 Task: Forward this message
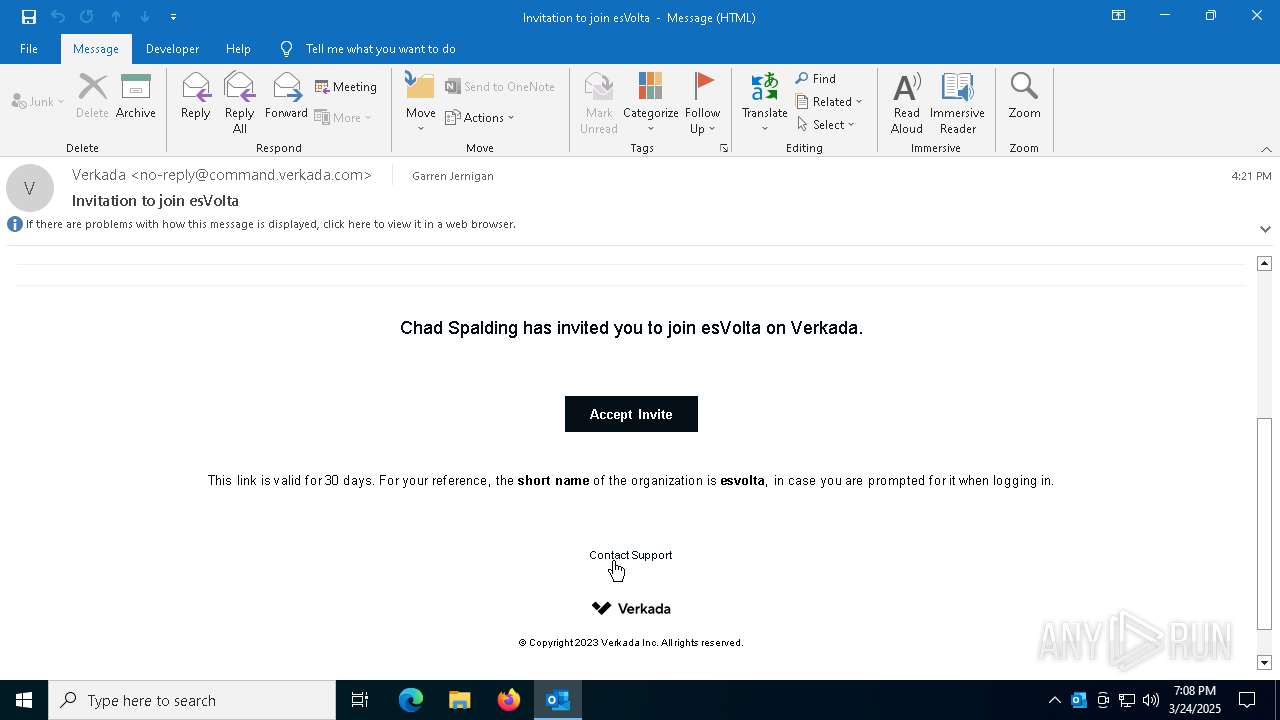(286, 97)
